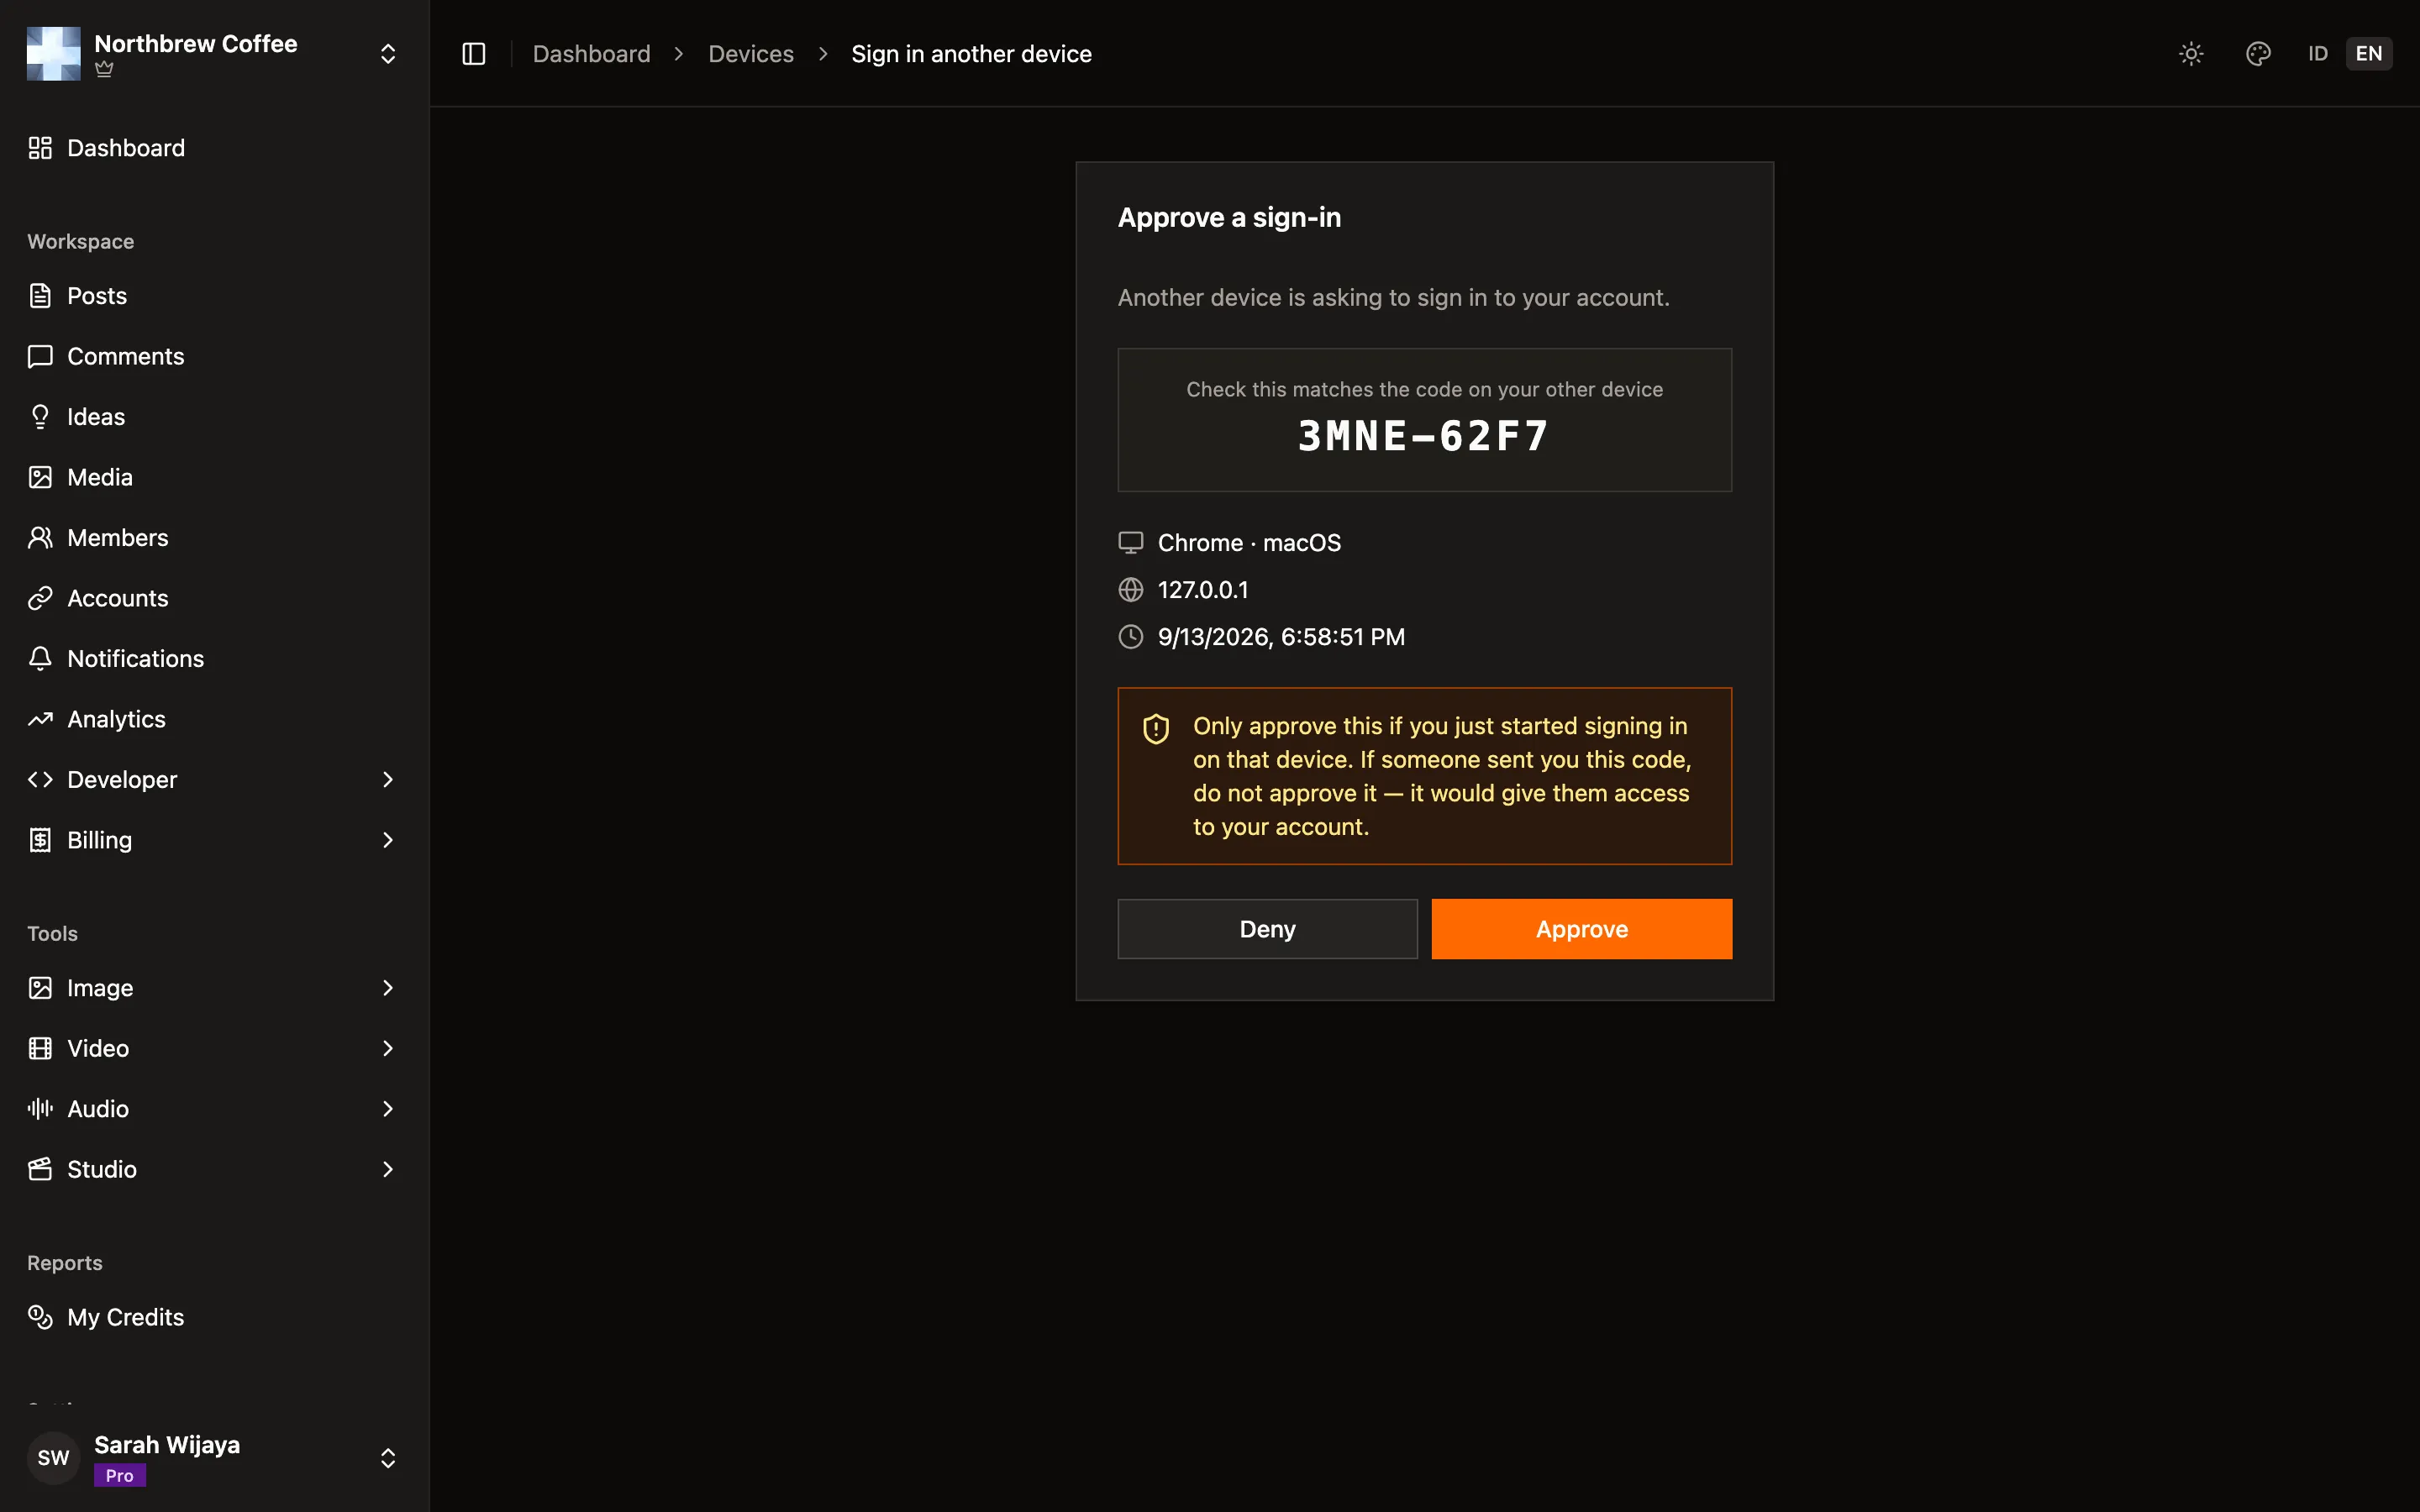Screen dimensions: 2420x1512
Task: Click the Ideas lightbulb icon
Action: [x=40, y=417]
